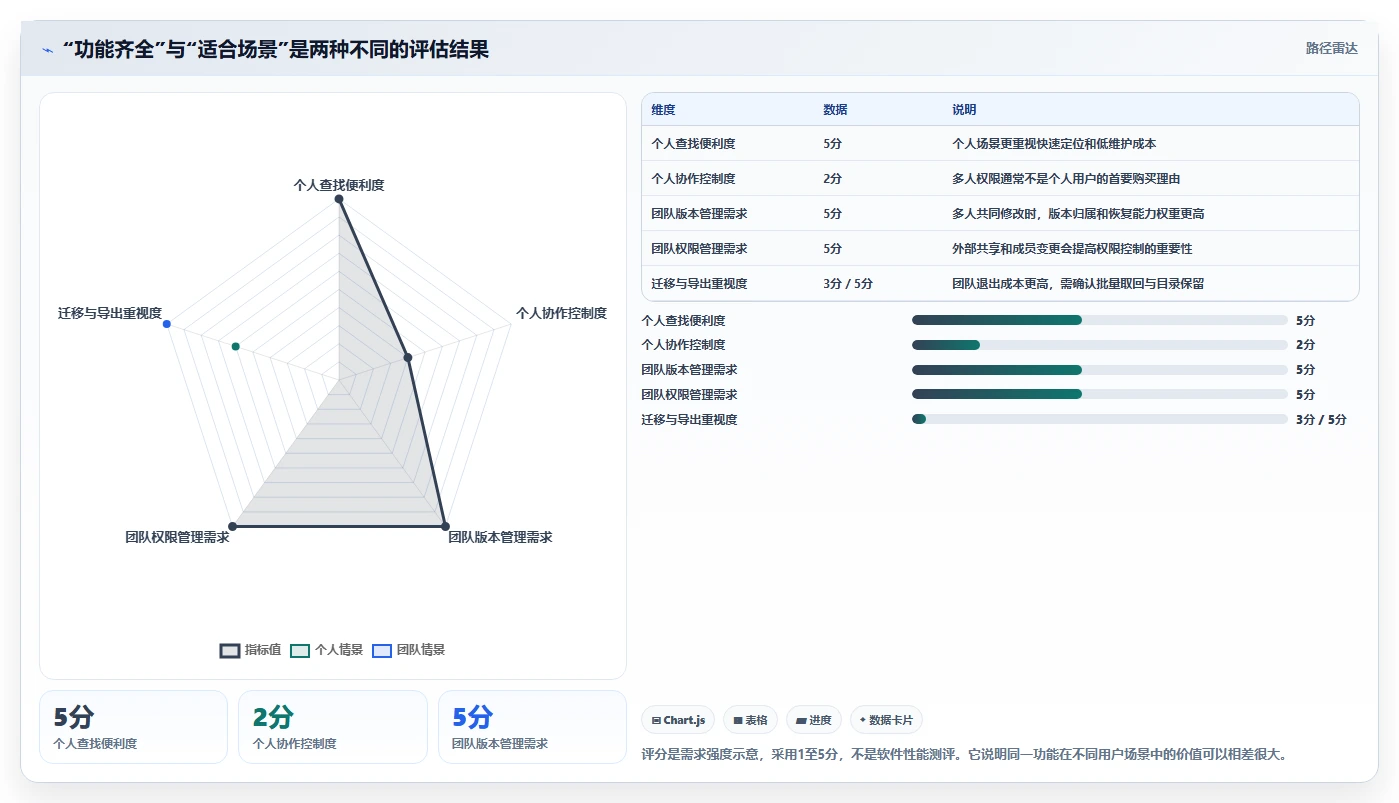Click the 路径雷达 label in header
This screenshot has width=1399, height=803.
click(x=1332, y=48)
